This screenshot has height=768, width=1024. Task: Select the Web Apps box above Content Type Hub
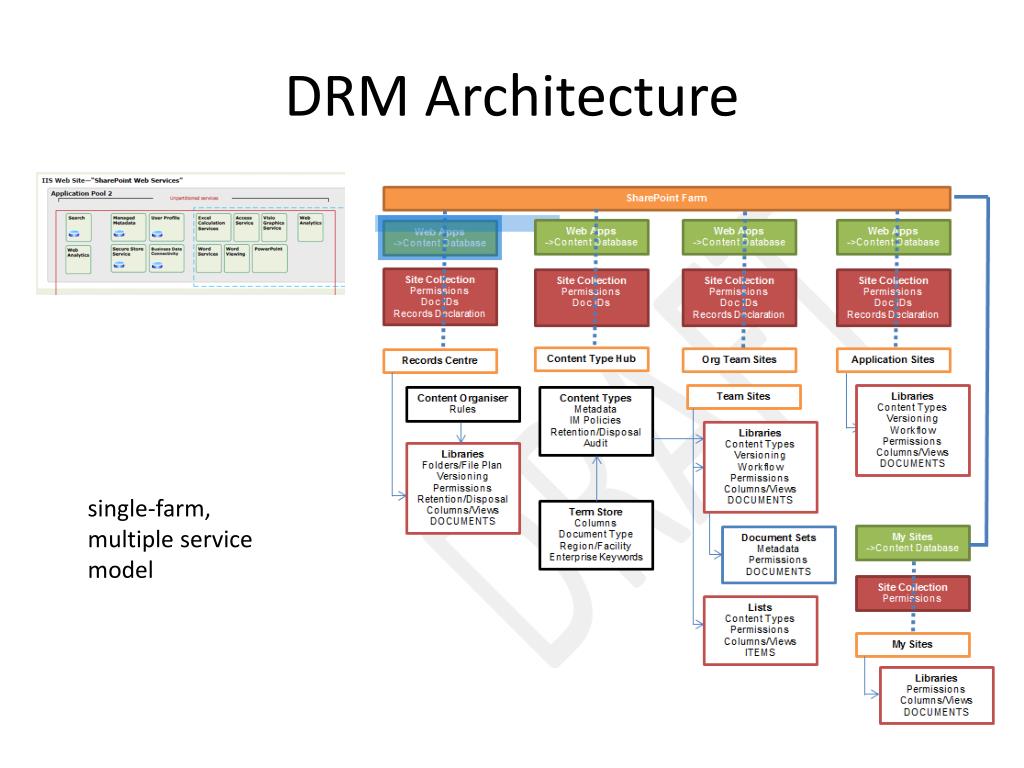point(592,236)
